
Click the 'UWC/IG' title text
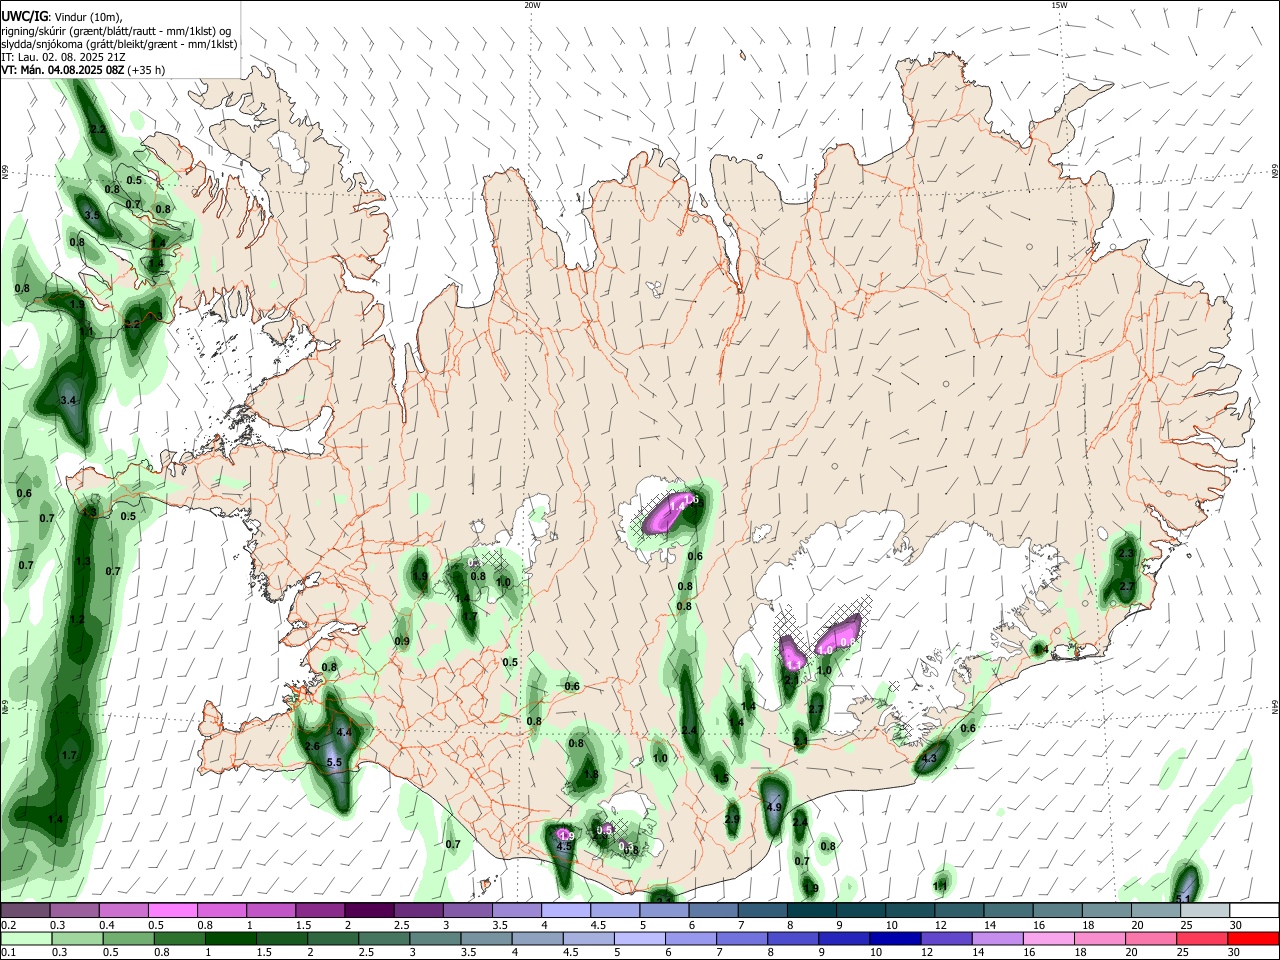pyautogui.click(x=23, y=16)
